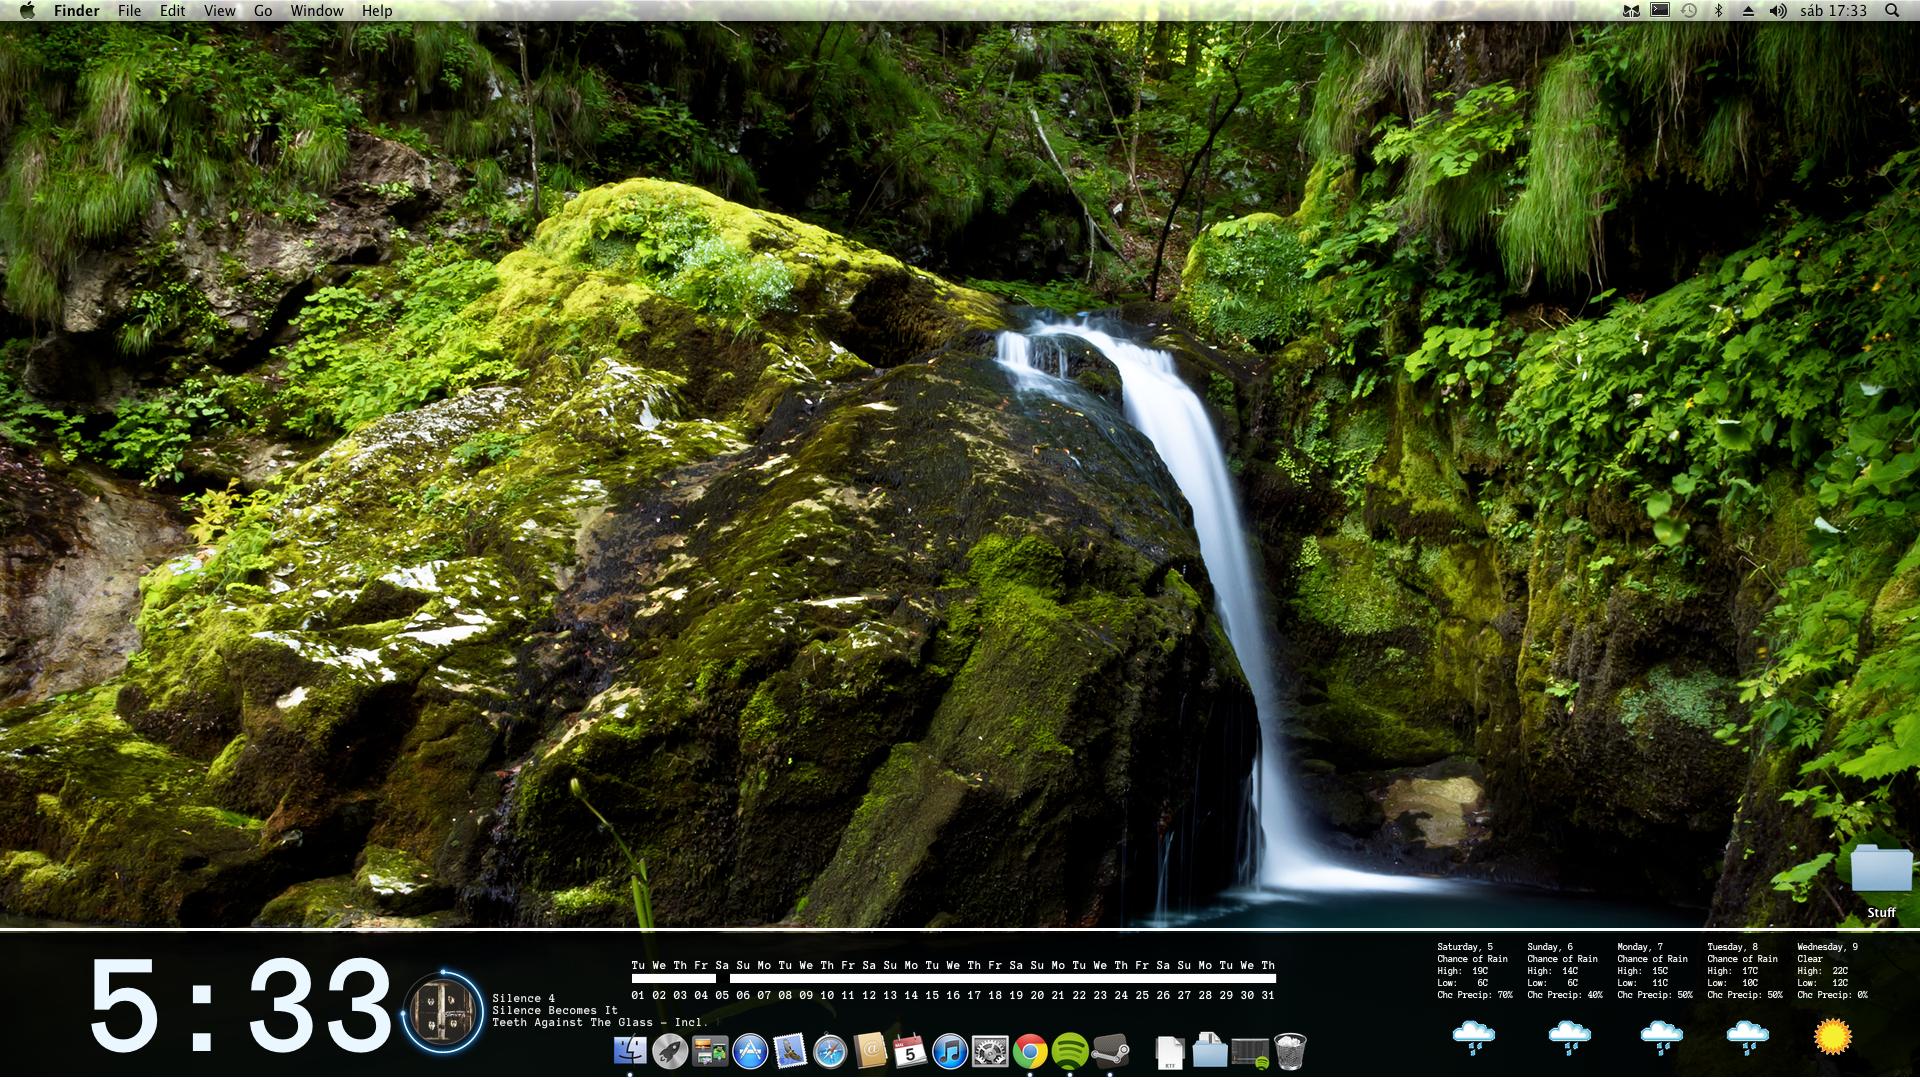This screenshot has width=1920, height=1080.
Task: Click the Spotlight search magnifier
Action: tap(1891, 11)
